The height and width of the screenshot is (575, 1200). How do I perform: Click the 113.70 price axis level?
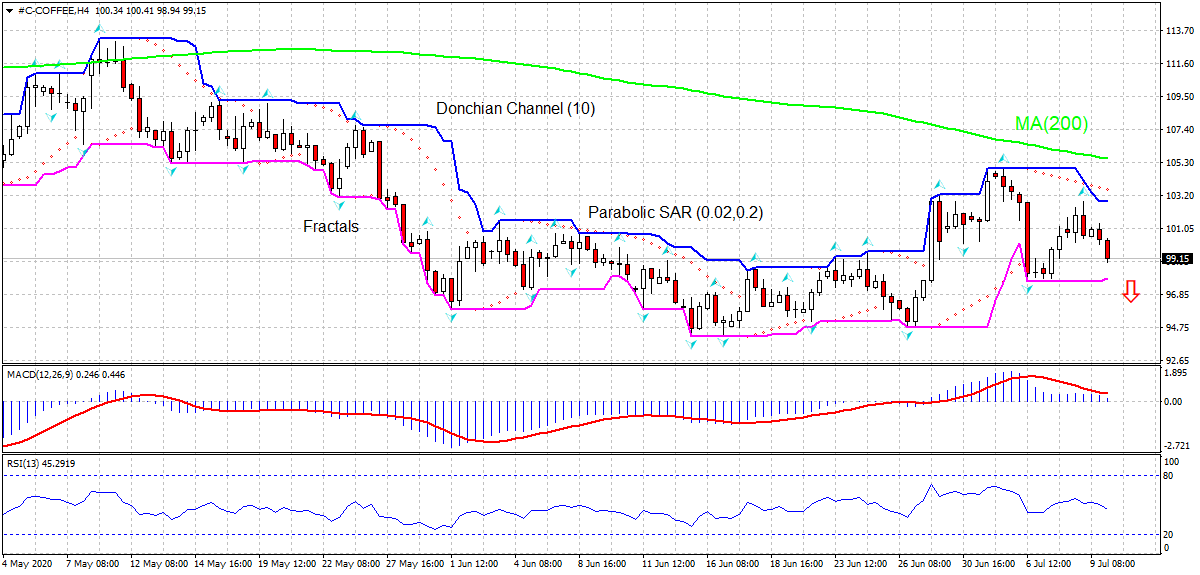1180,31
